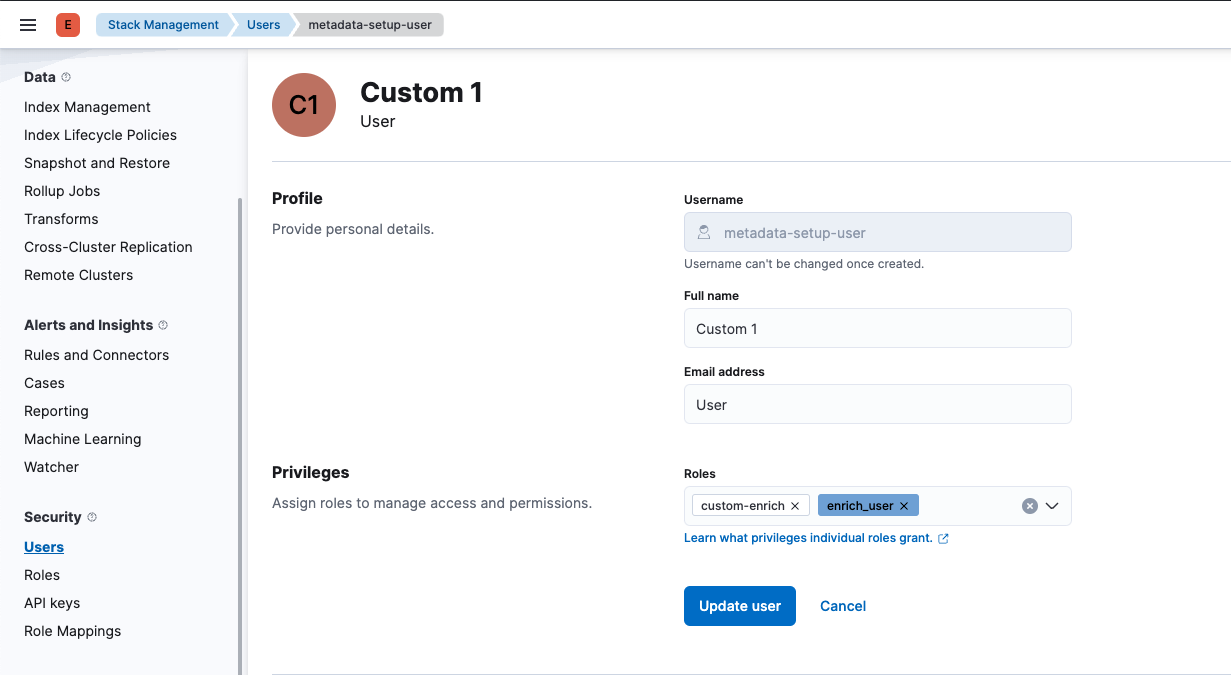Click 'Provide personal details.' description

coord(353,229)
